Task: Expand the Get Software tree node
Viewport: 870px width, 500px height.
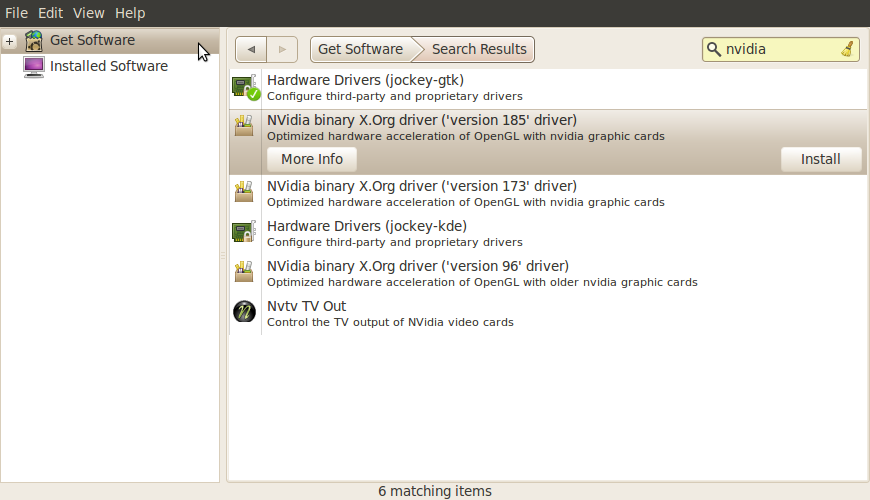Action: coord(10,41)
